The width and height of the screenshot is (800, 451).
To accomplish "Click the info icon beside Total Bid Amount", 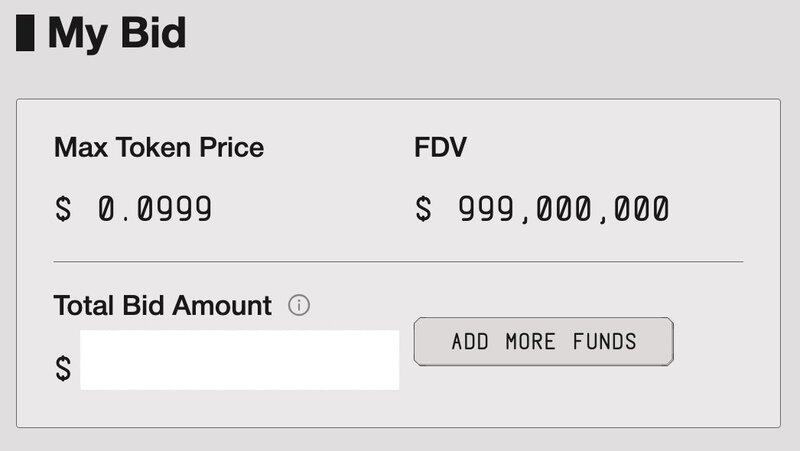I will [298, 306].
